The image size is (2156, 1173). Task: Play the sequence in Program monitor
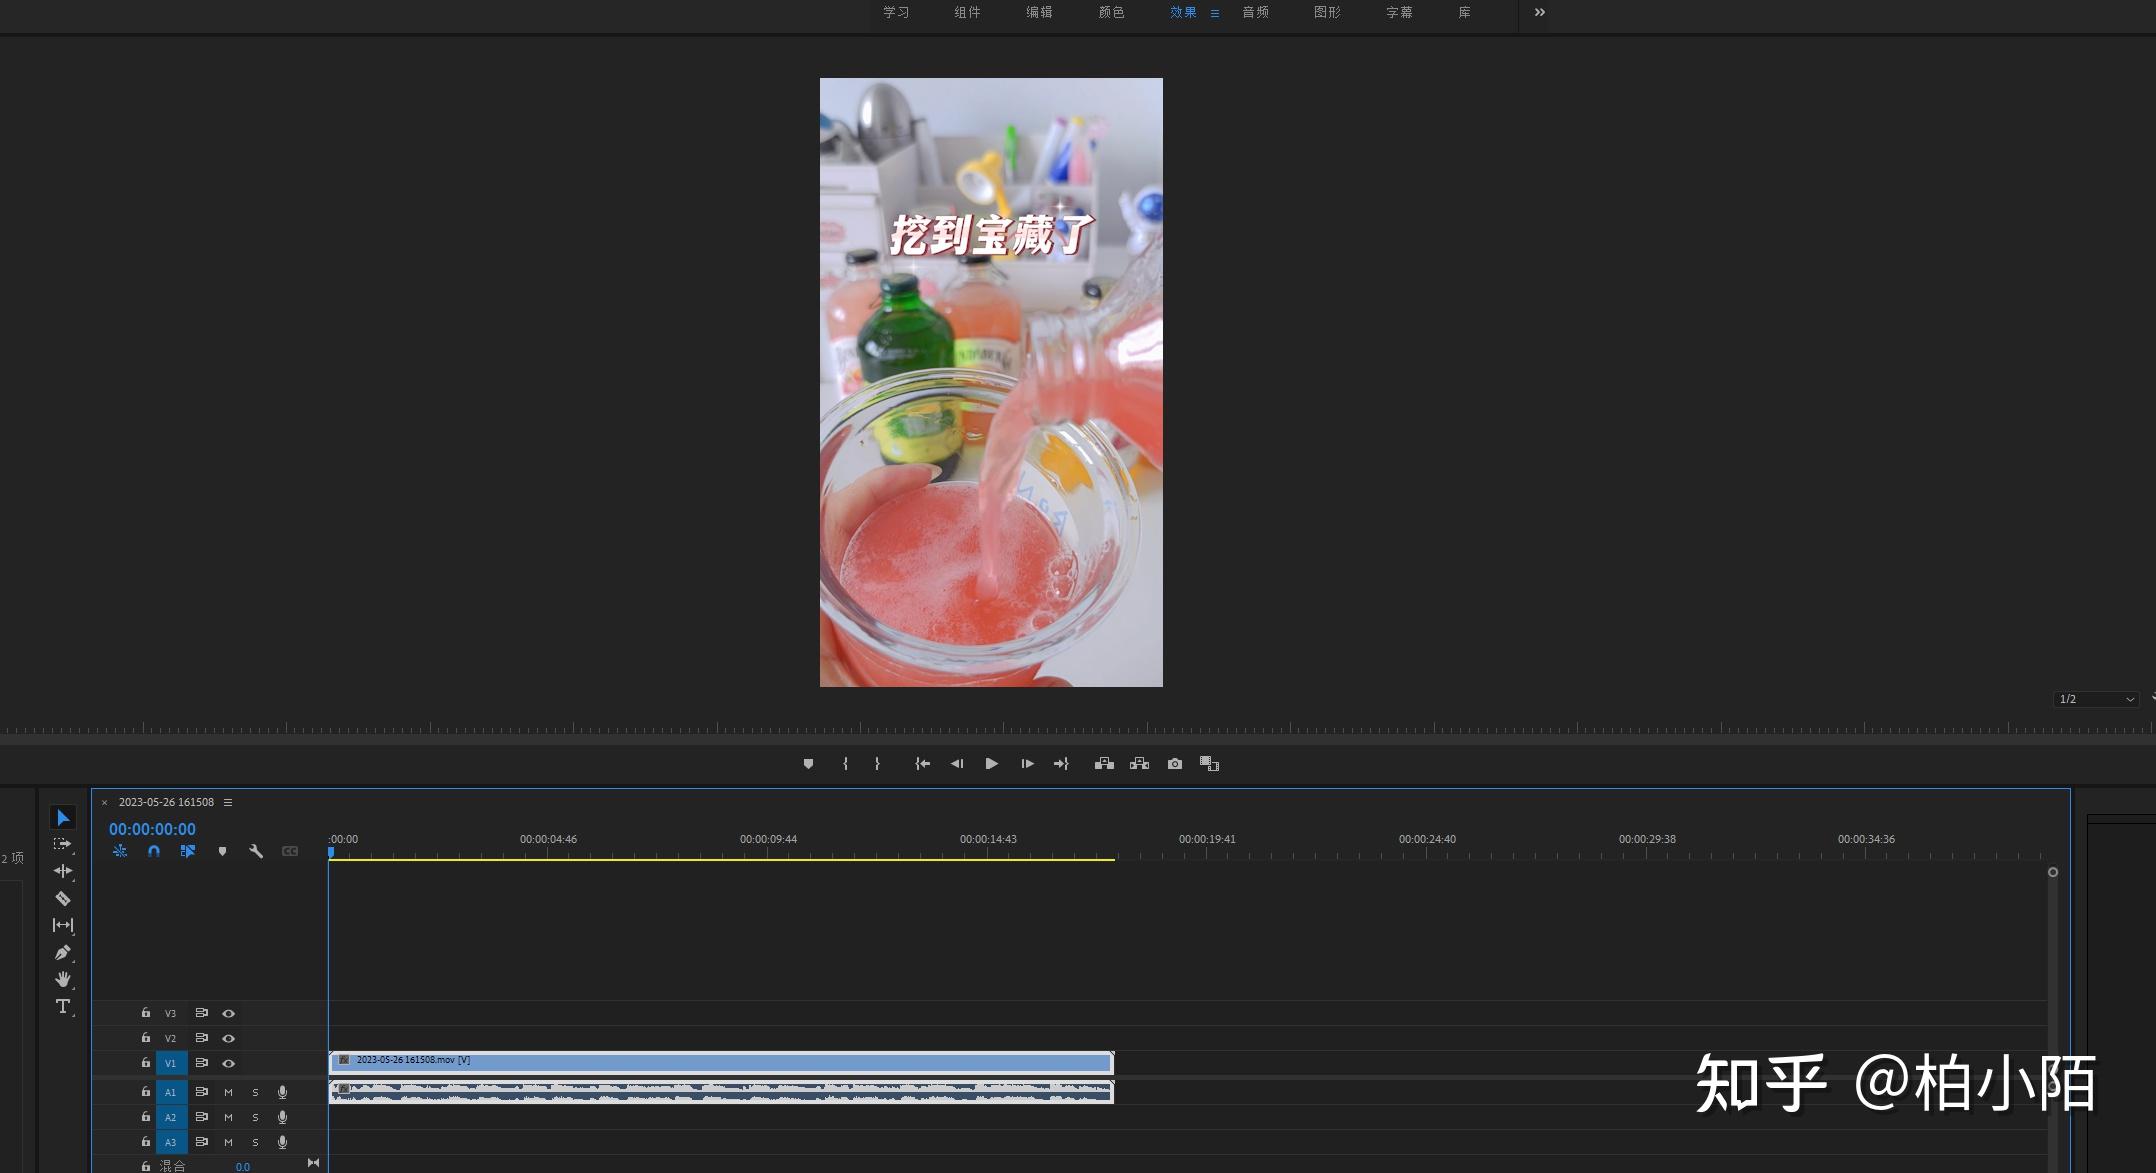[991, 764]
